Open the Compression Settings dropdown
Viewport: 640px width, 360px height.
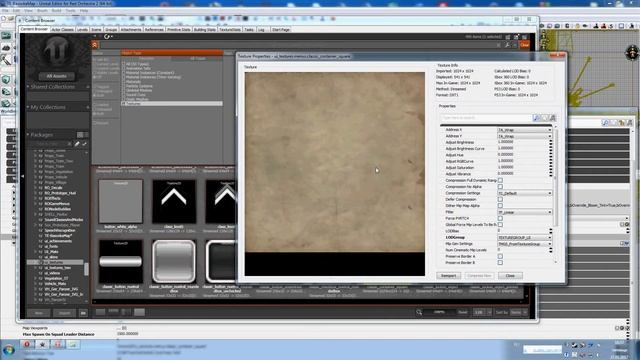click(524, 193)
